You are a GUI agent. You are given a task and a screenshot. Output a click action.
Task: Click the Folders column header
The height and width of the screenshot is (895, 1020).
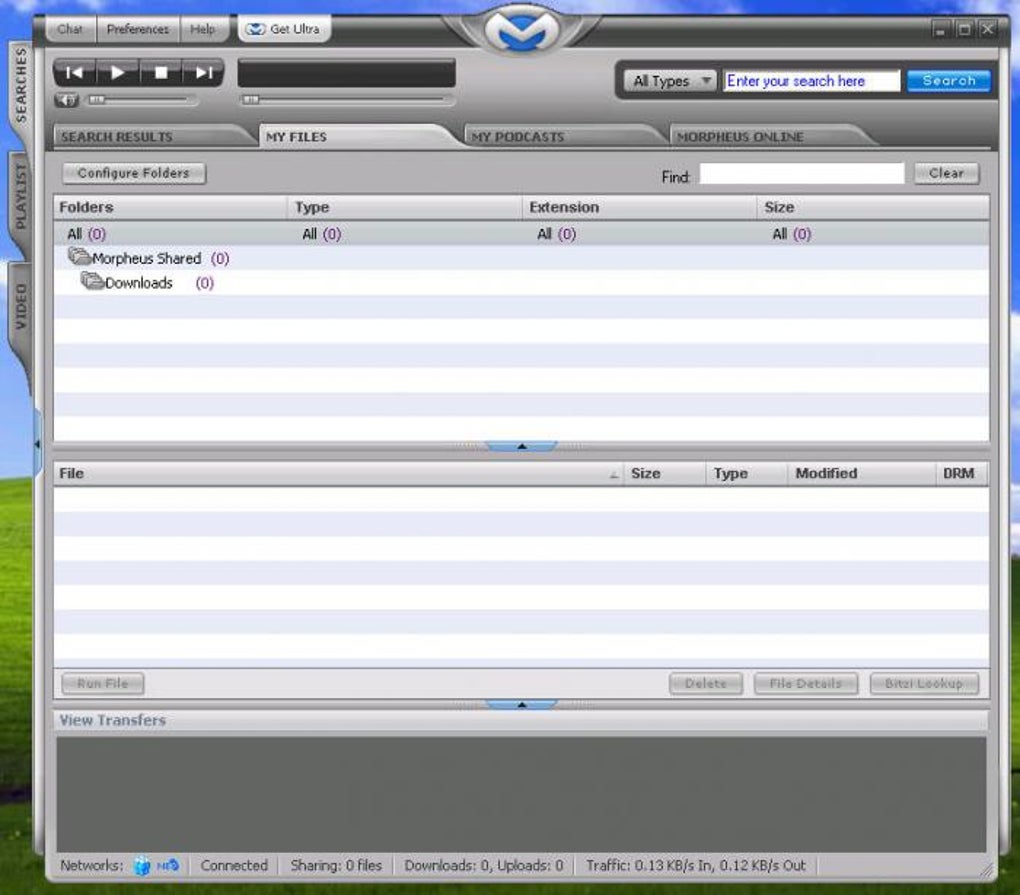[170, 207]
